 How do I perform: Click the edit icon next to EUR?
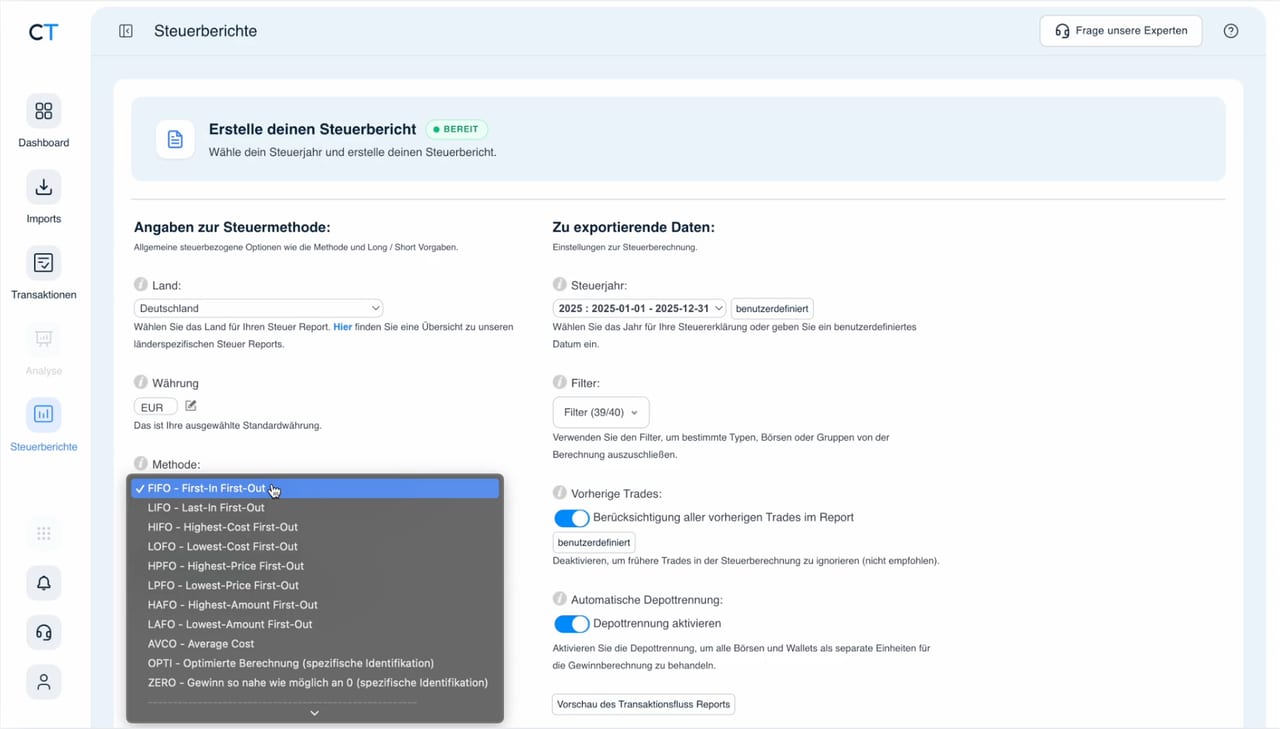point(191,406)
